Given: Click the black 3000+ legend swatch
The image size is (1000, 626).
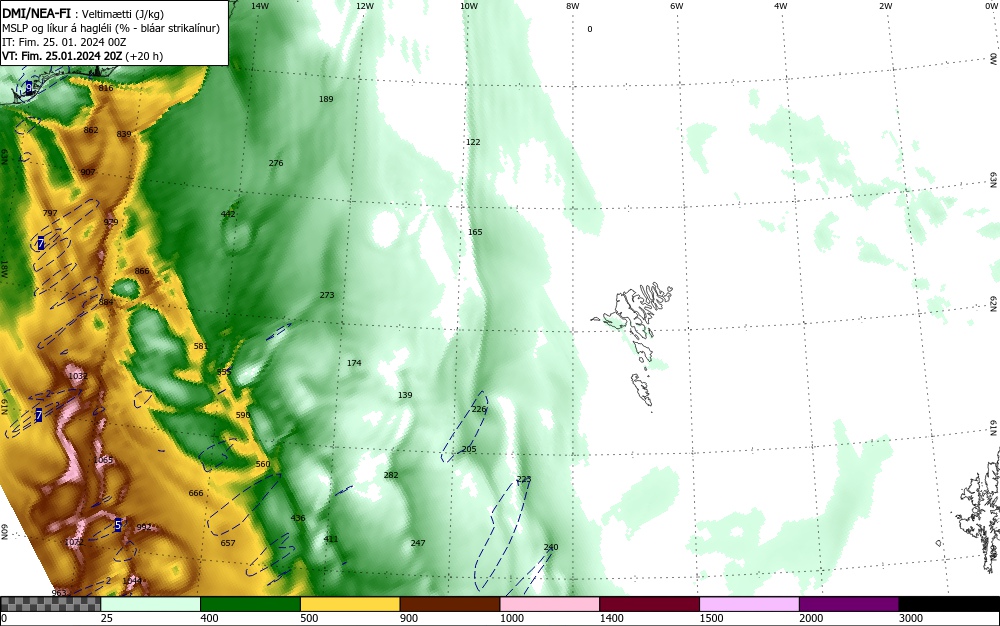Looking at the screenshot, I should (x=950, y=604).
